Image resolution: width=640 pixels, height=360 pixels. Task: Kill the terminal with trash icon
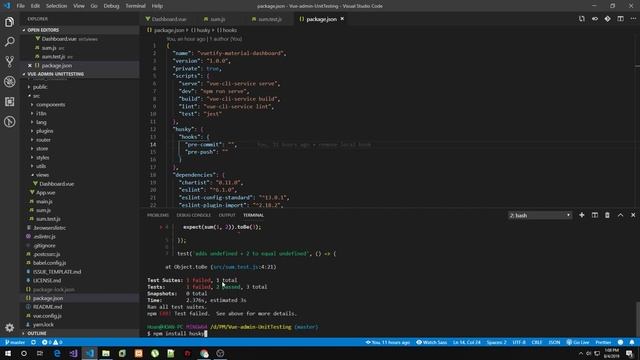[607, 215]
